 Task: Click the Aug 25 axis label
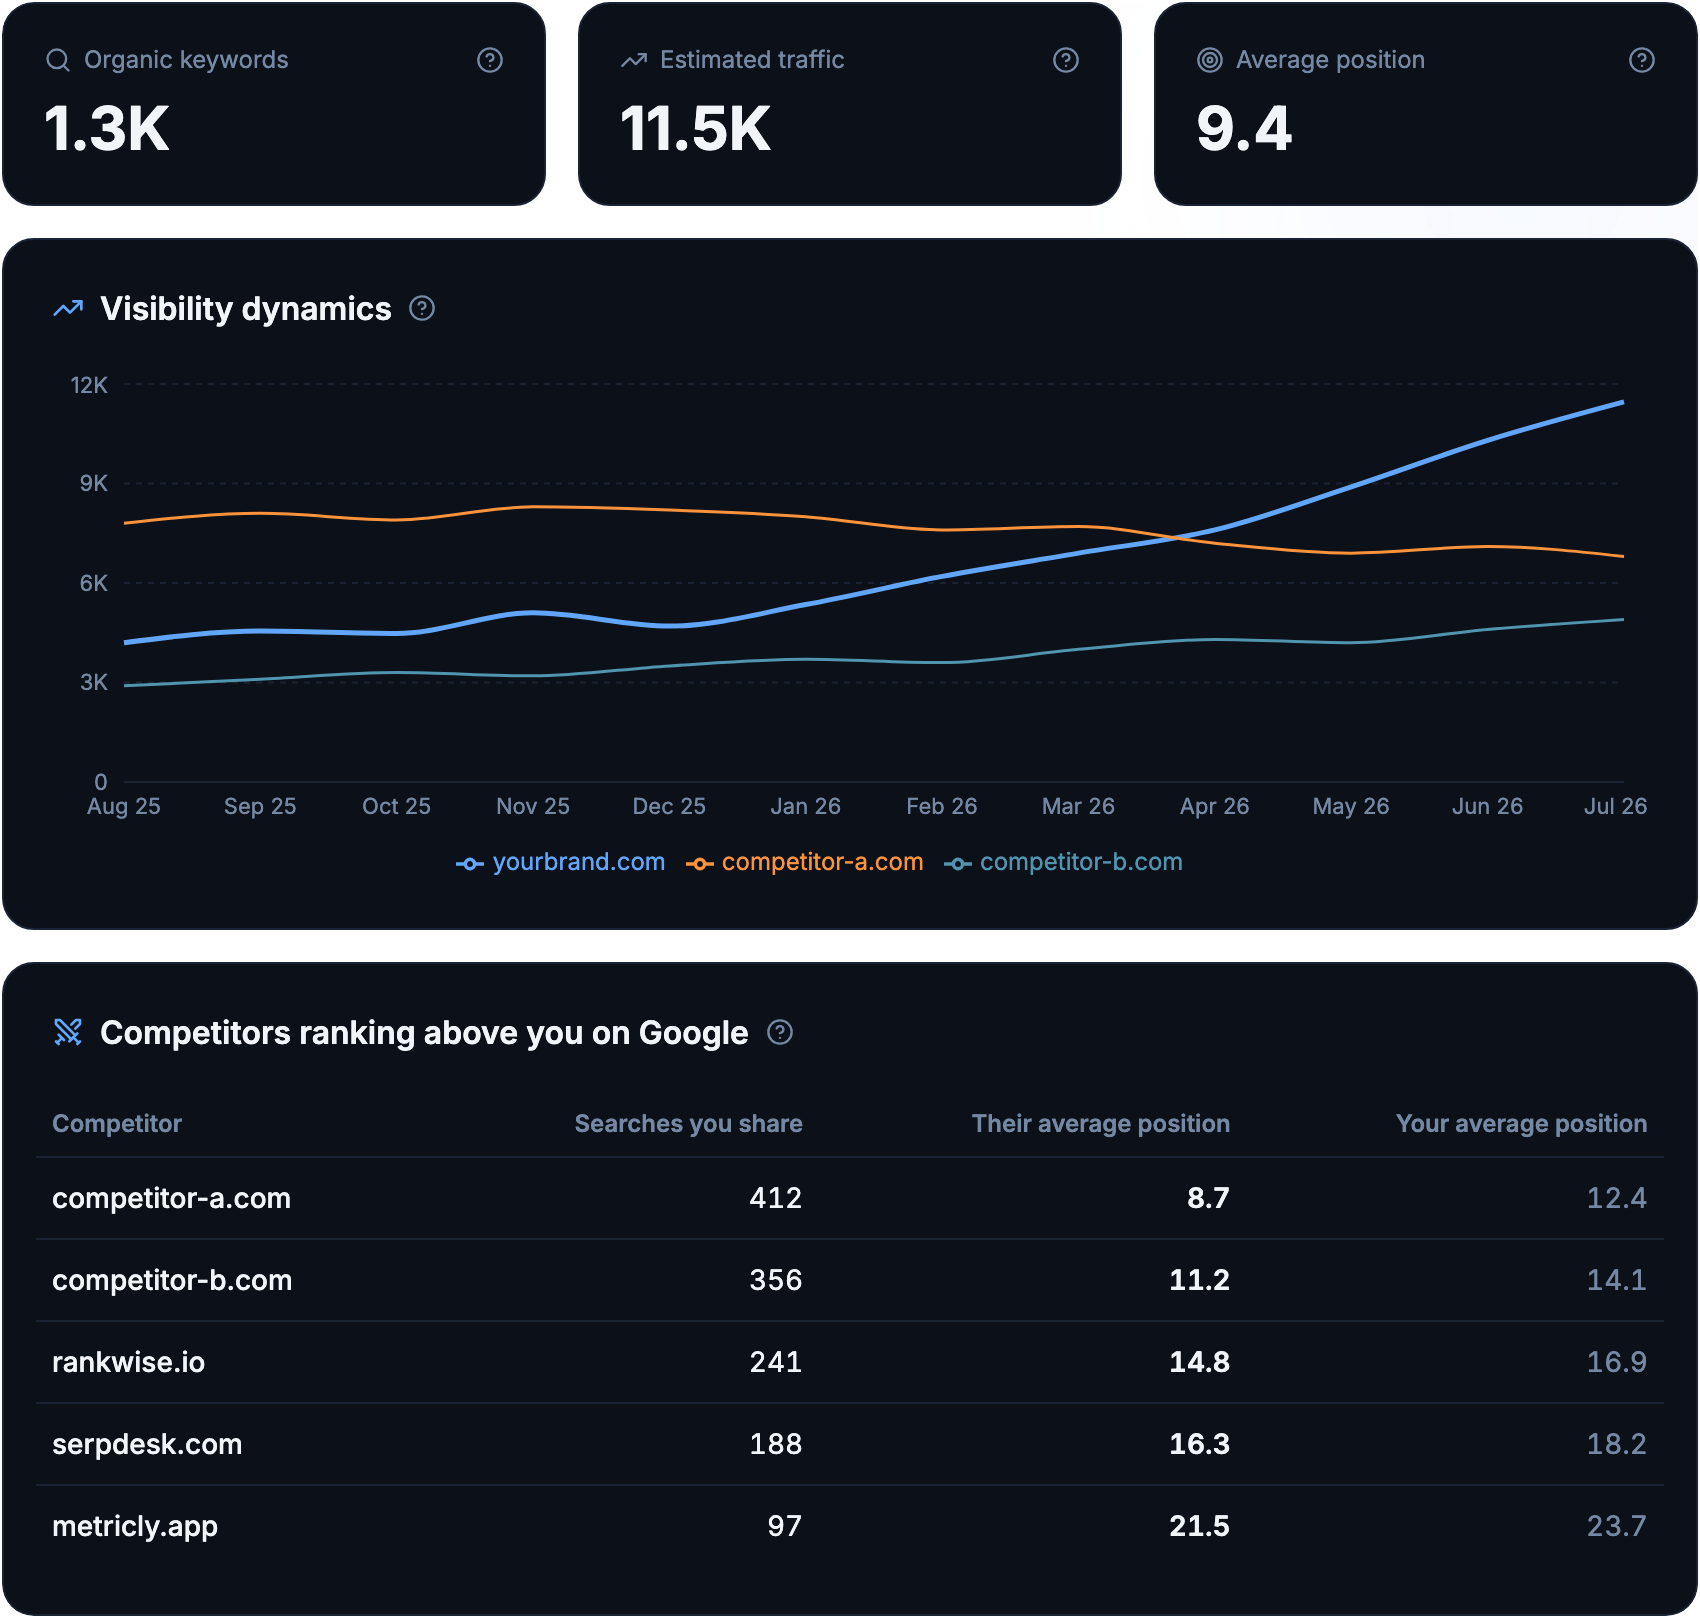coord(123,806)
